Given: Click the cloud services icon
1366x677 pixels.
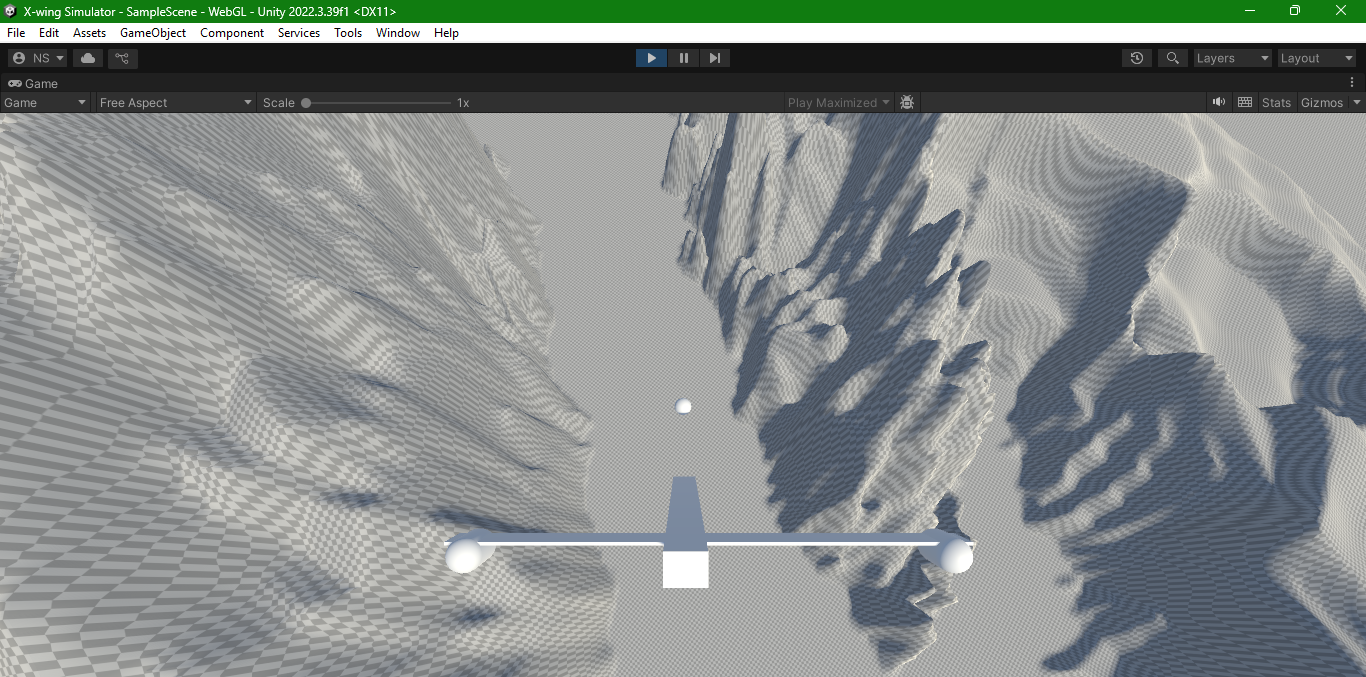Looking at the screenshot, I should tap(88, 58).
